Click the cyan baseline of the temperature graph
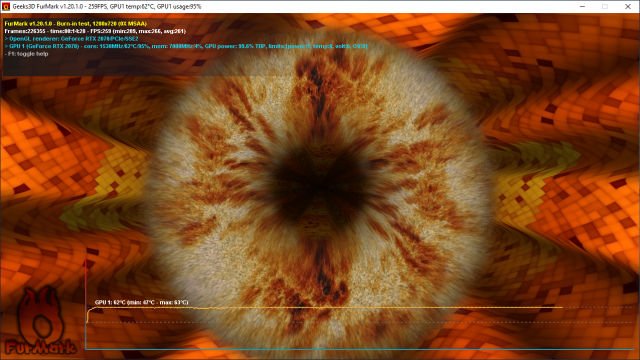Image resolution: width=640 pixels, height=360 pixels. [359, 349]
